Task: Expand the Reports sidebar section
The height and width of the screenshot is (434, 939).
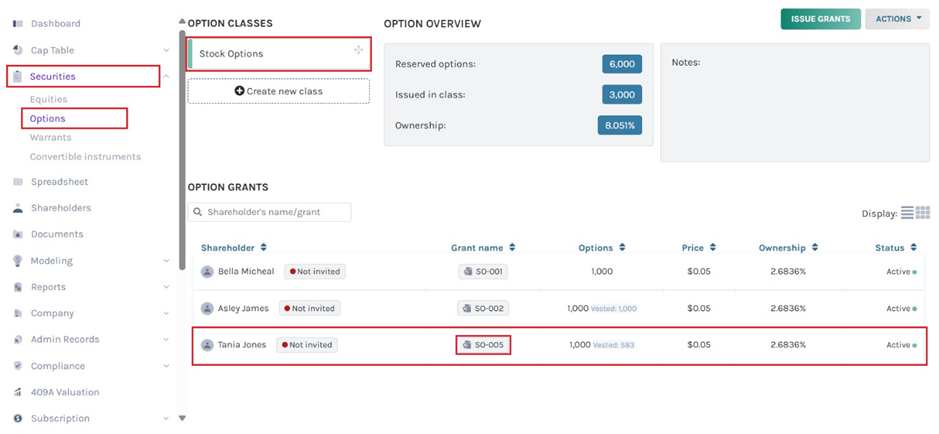Action: [x=166, y=287]
